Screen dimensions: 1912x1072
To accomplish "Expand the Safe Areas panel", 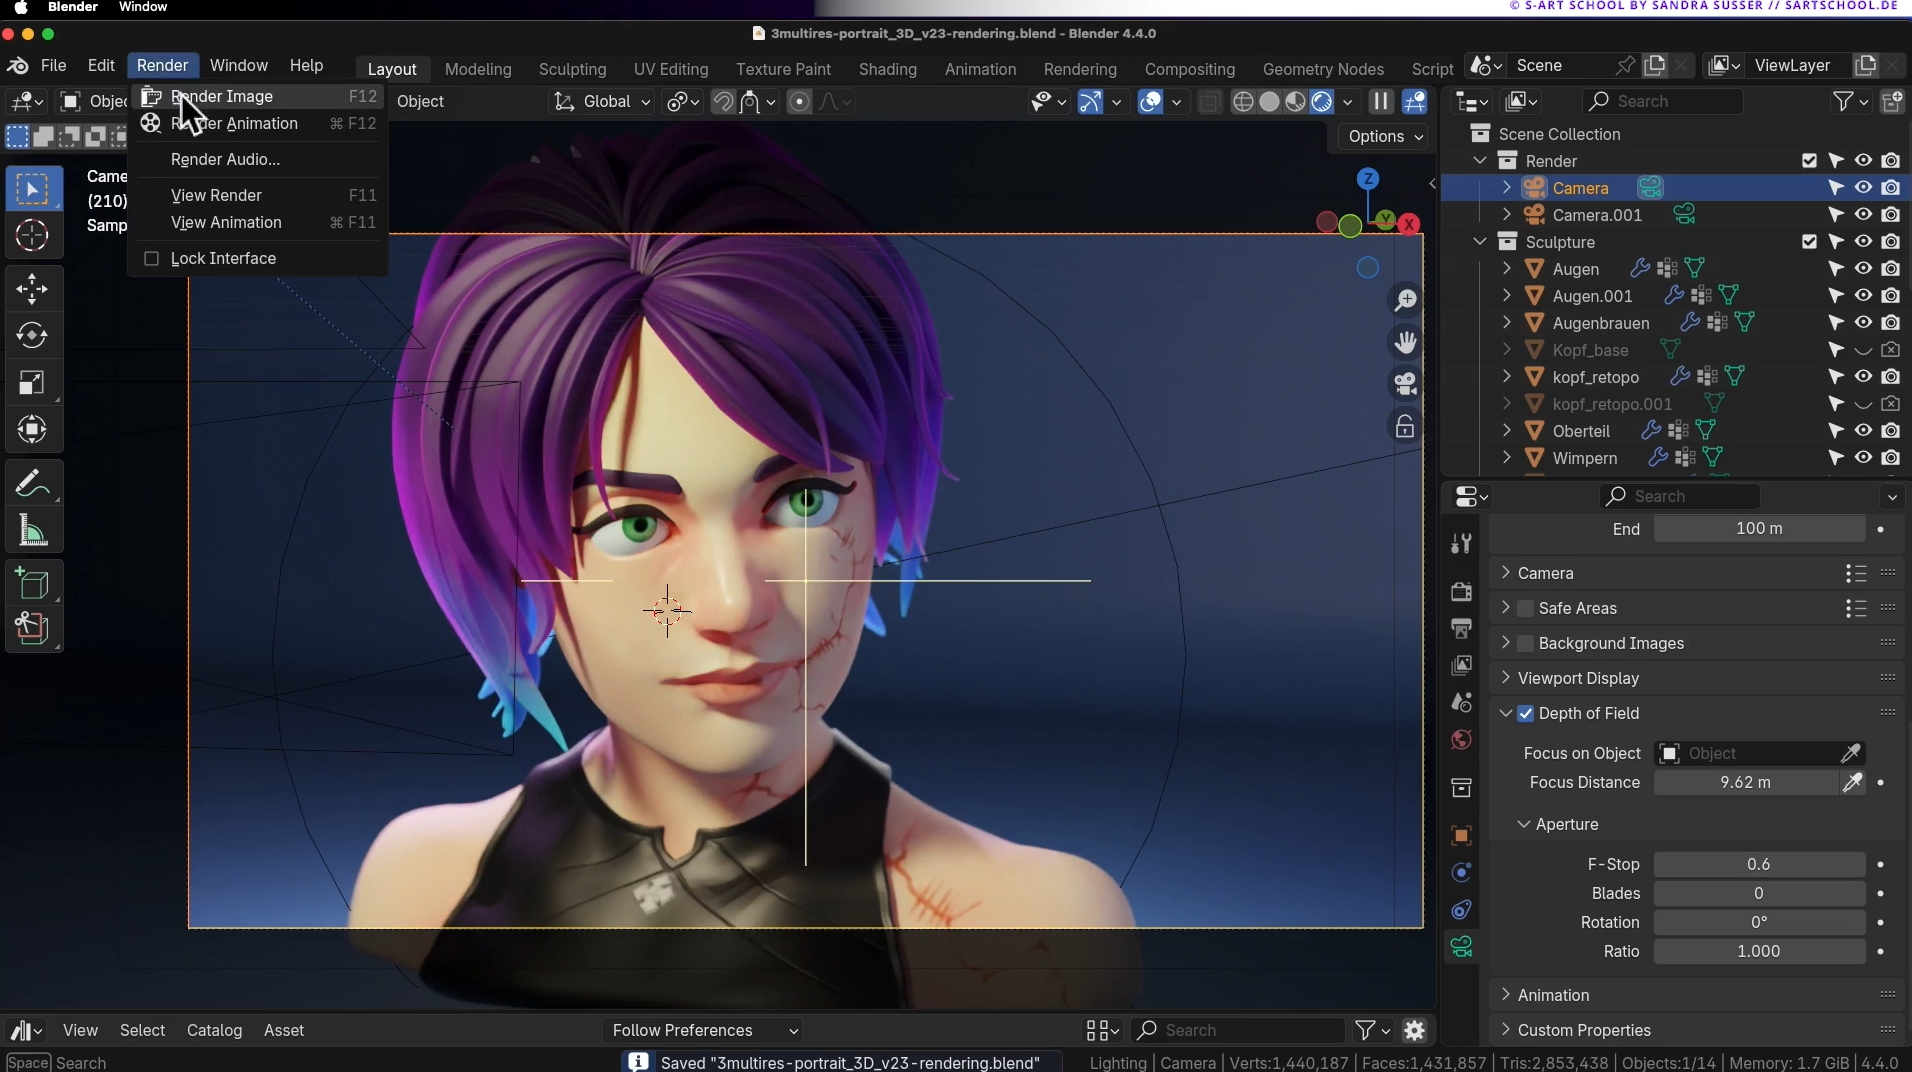I will 1506,607.
